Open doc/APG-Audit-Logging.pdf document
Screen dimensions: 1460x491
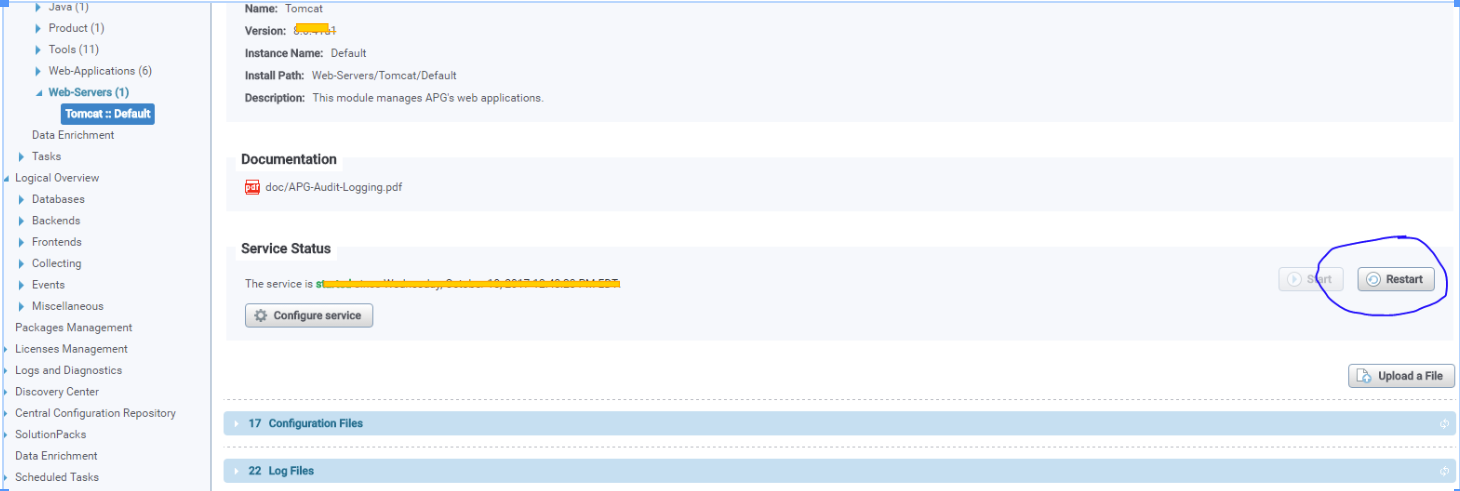click(x=334, y=187)
